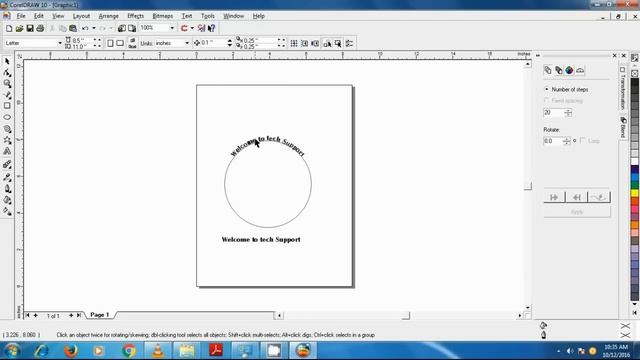Open the Units inches dropdown
The image size is (640, 360).
[x=187, y=43]
